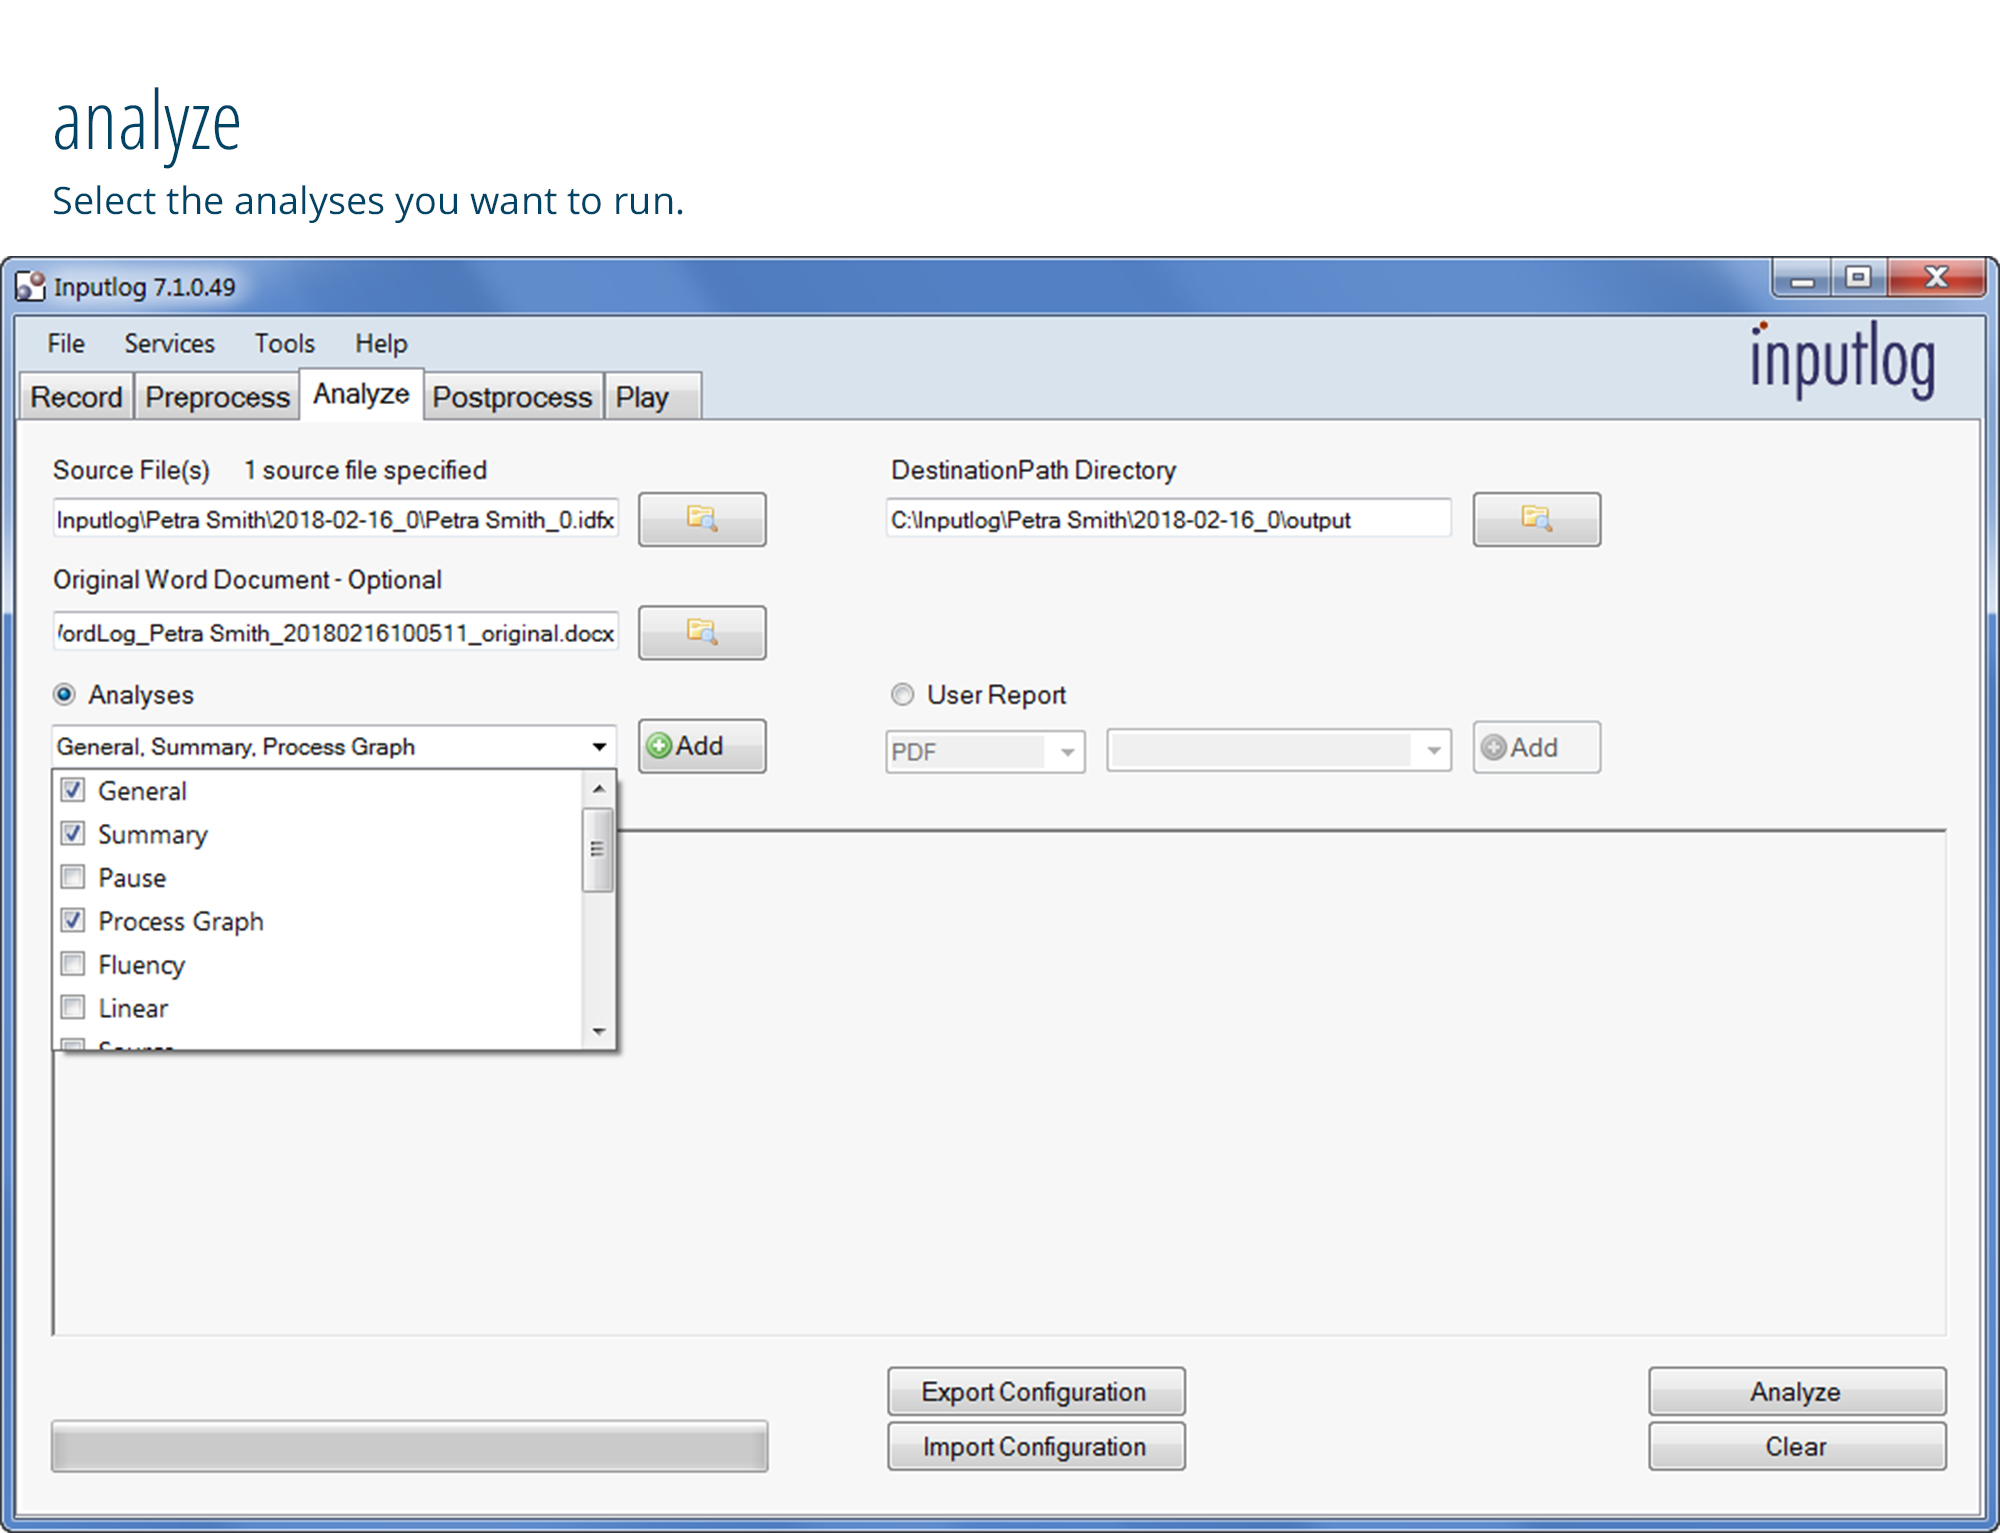Image resolution: width=2000 pixels, height=1533 pixels.
Task: Click the Original Word Document path field
Action: pos(336,632)
